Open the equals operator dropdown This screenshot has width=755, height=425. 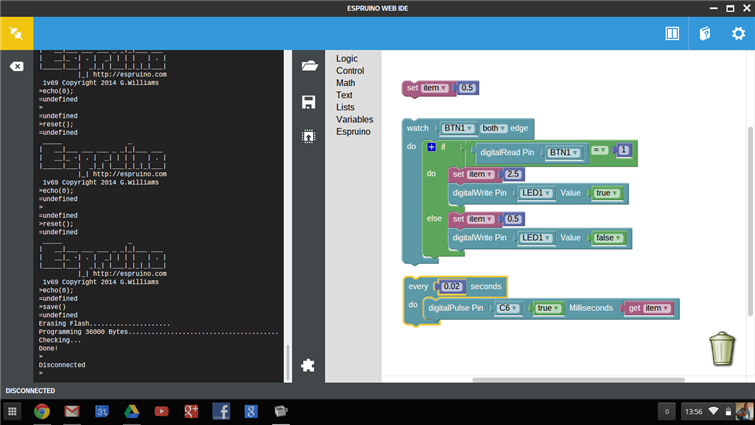pos(599,150)
